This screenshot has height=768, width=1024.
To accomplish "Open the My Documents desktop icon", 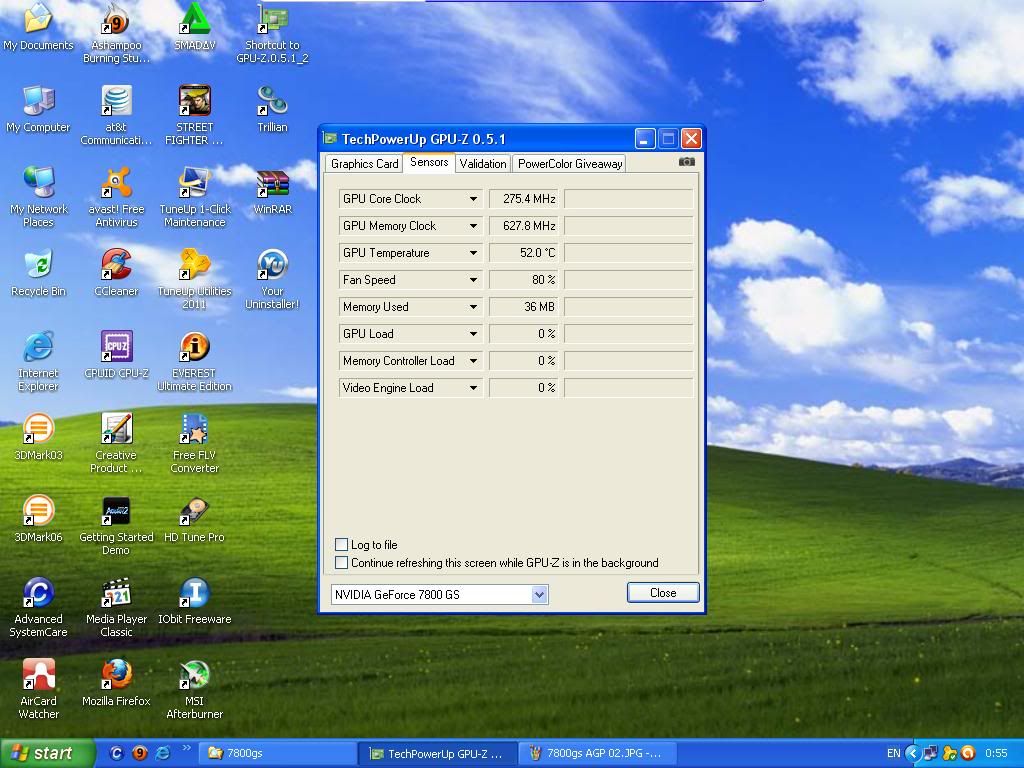I will 38,27.
